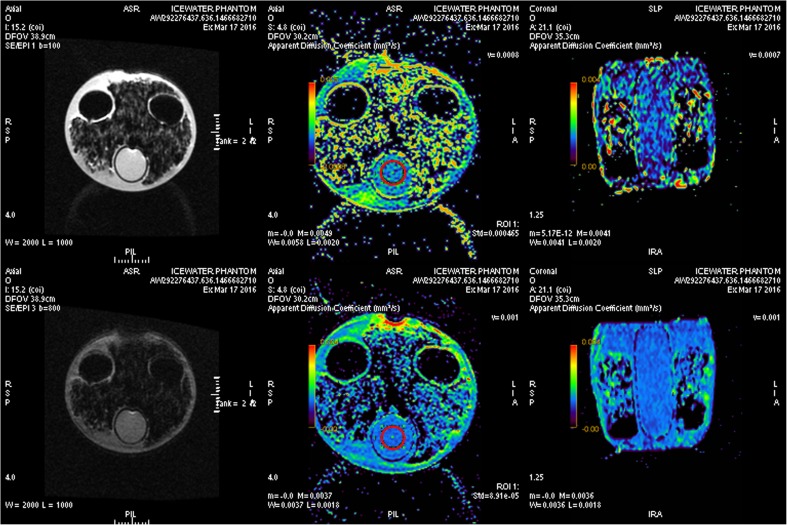Image resolution: width=787 pixels, height=525 pixels.
Task: Click 'A: 21.1 (coi)' in the v=0.0007 viewport
Action: tap(551, 28)
